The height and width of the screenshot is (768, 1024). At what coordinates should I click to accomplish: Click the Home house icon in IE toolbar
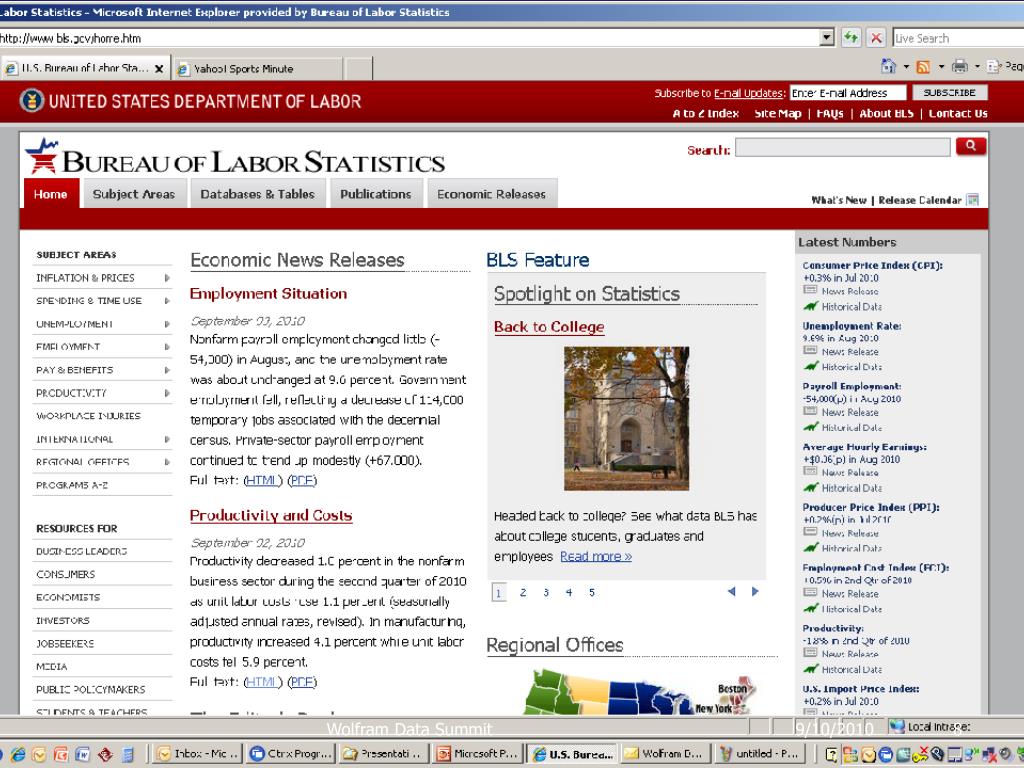889,66
